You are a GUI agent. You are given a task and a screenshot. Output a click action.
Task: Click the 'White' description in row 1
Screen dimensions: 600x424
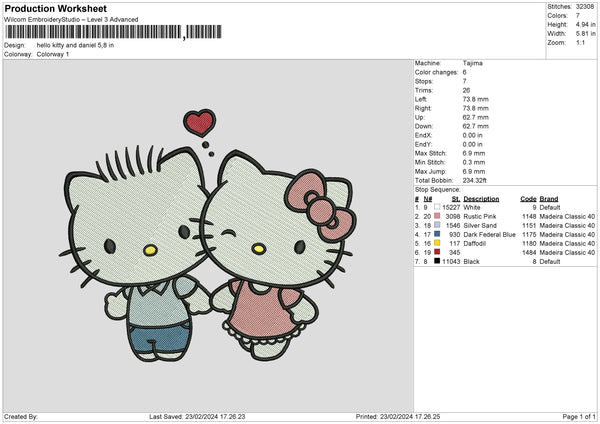[x=472, y=207]
